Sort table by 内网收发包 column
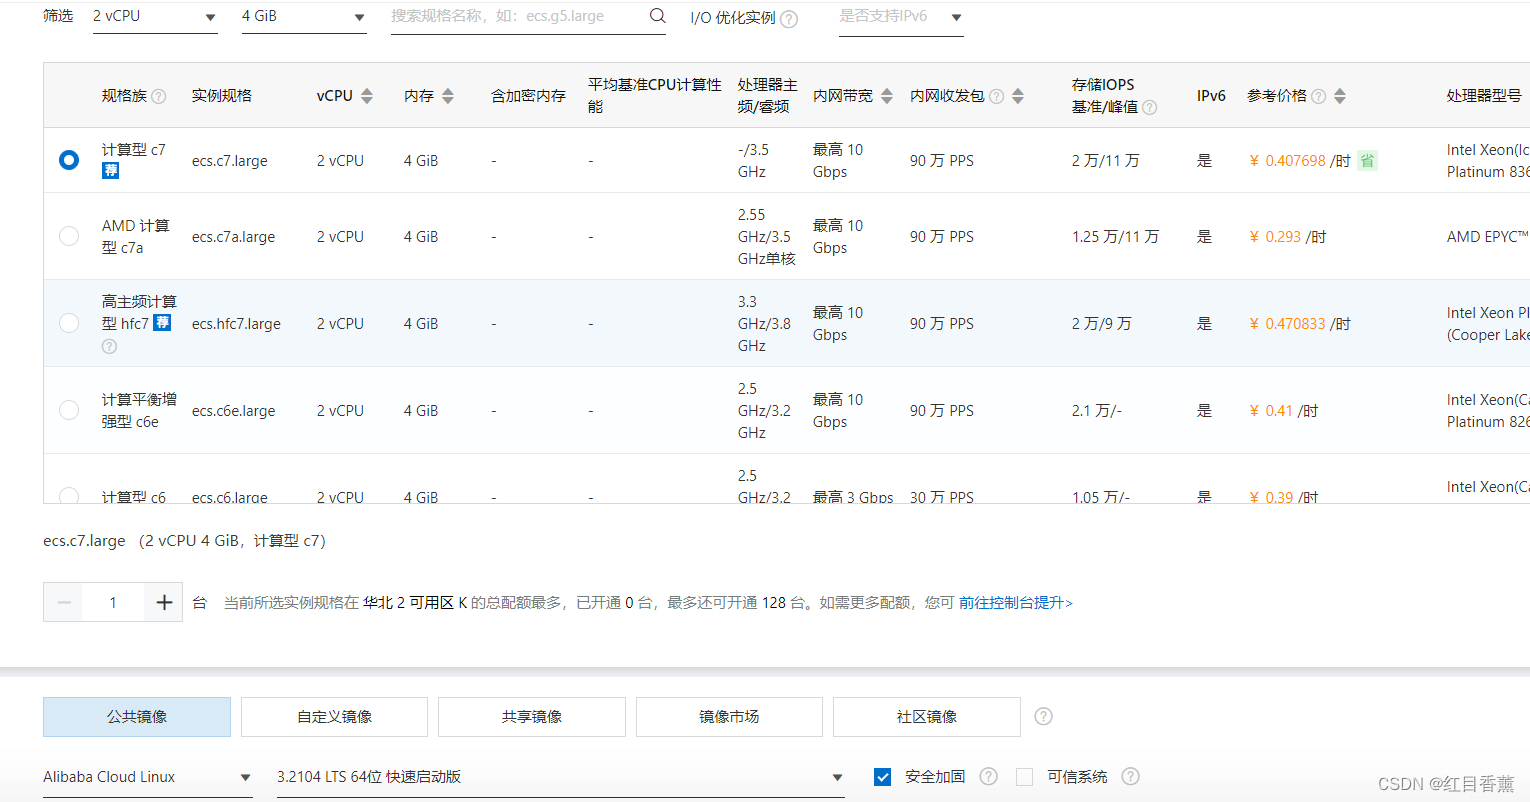 click(1018, 96)
